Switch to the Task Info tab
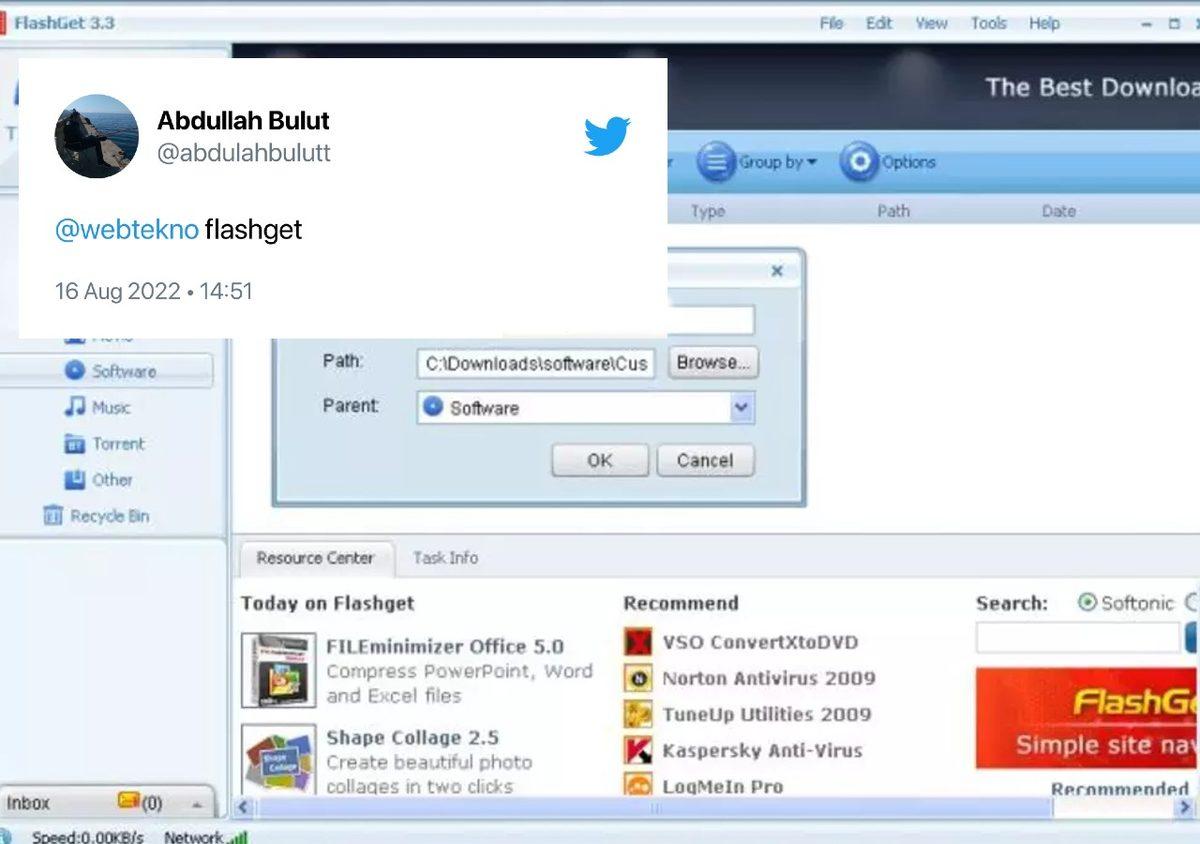 [445, 558]
